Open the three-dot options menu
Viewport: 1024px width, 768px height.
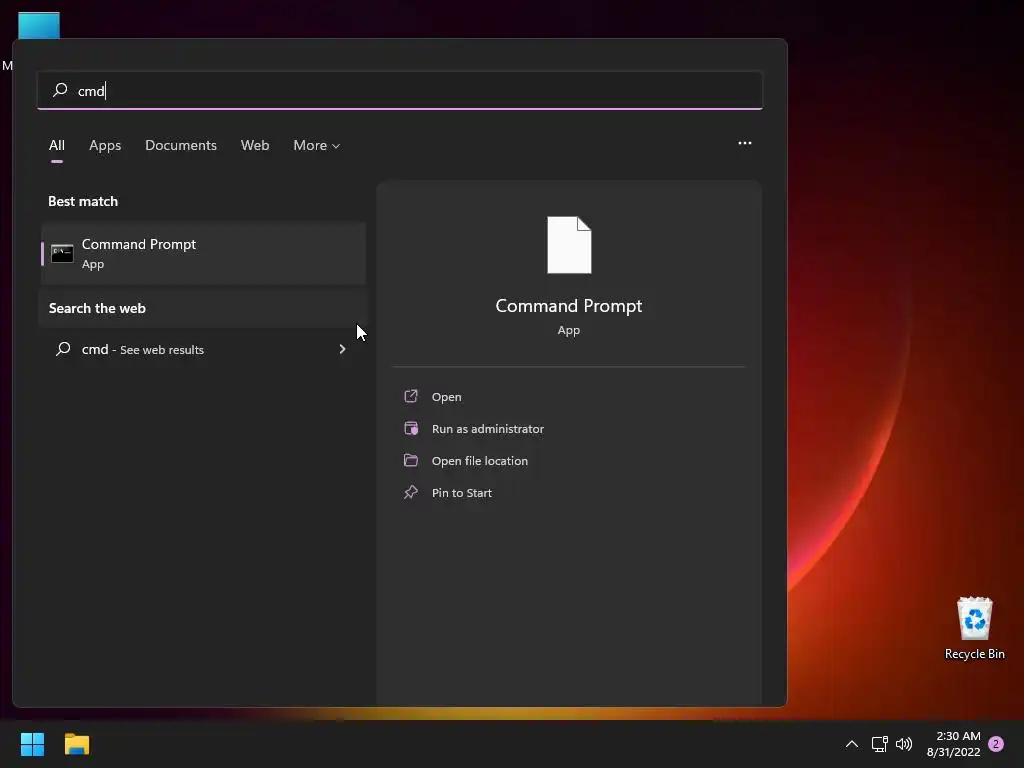click(744, 143)
